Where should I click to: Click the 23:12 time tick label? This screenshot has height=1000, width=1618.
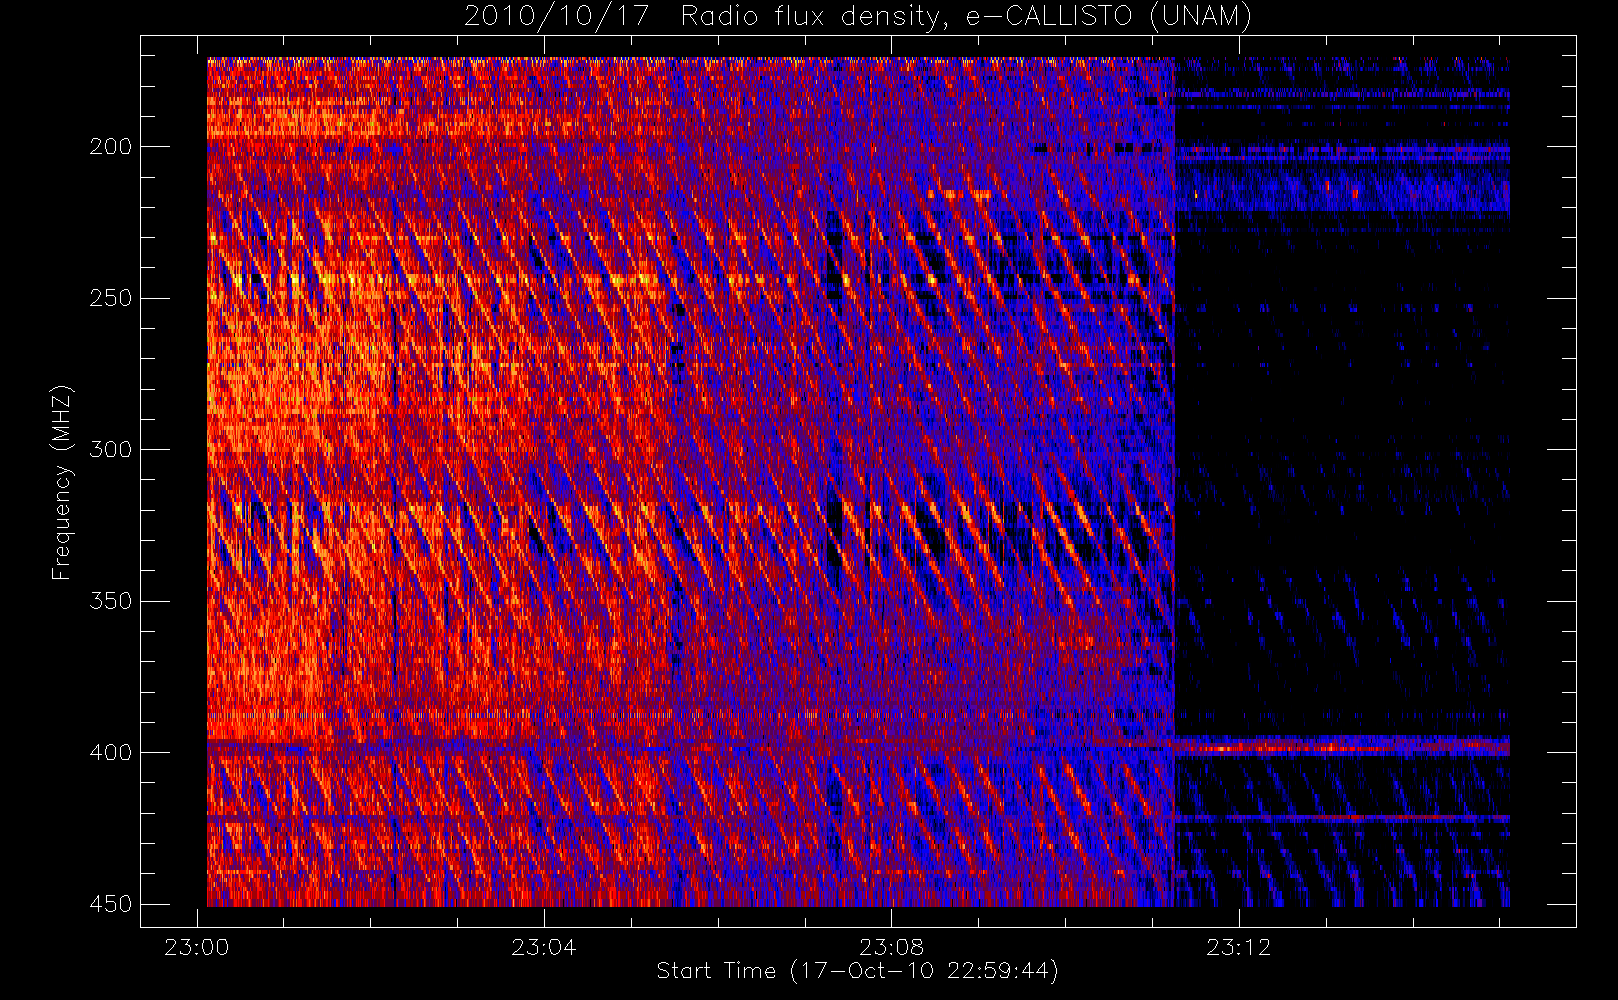[1239, 947]
